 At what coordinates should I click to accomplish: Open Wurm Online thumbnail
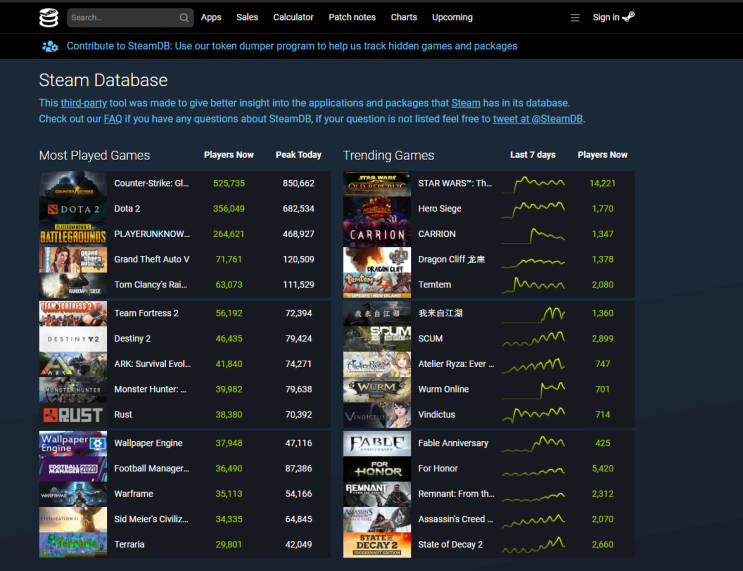tap(377, 390)
